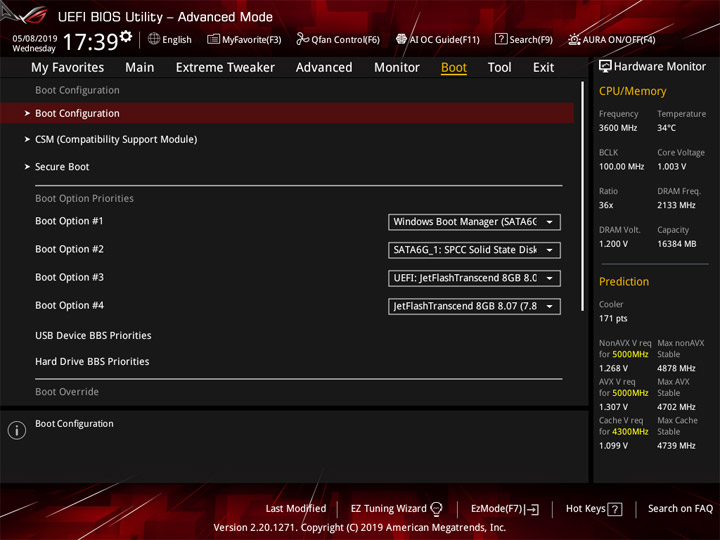
Task: Open Hard Drive BBS Priorities
Action: (x=92, y=361)
